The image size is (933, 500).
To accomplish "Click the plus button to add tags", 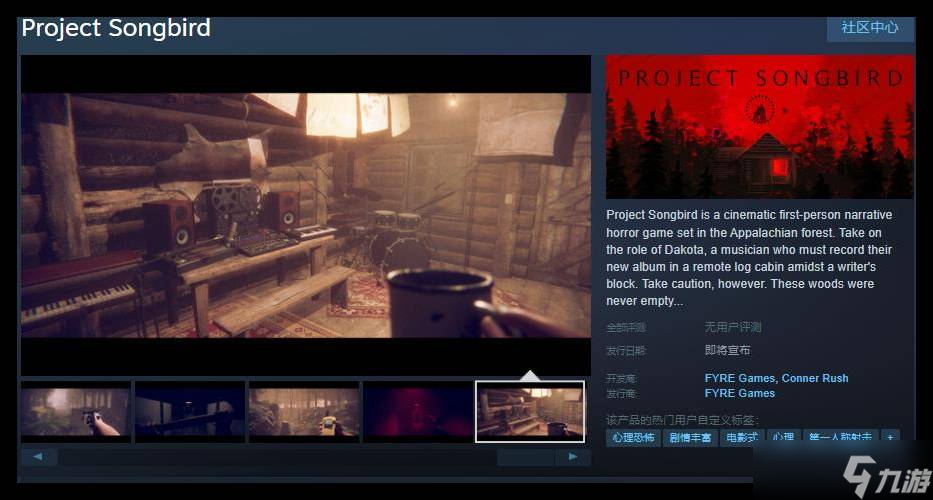I will point(890,438).
